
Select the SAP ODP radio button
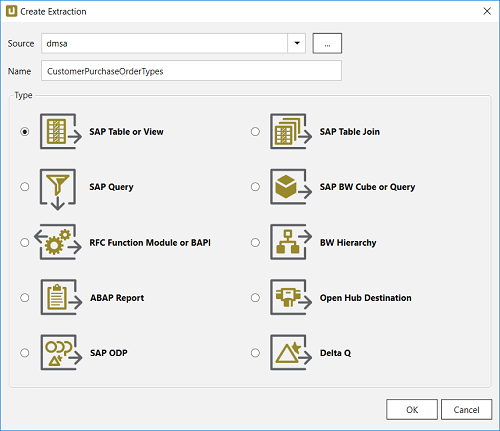(x=25, y=353)
